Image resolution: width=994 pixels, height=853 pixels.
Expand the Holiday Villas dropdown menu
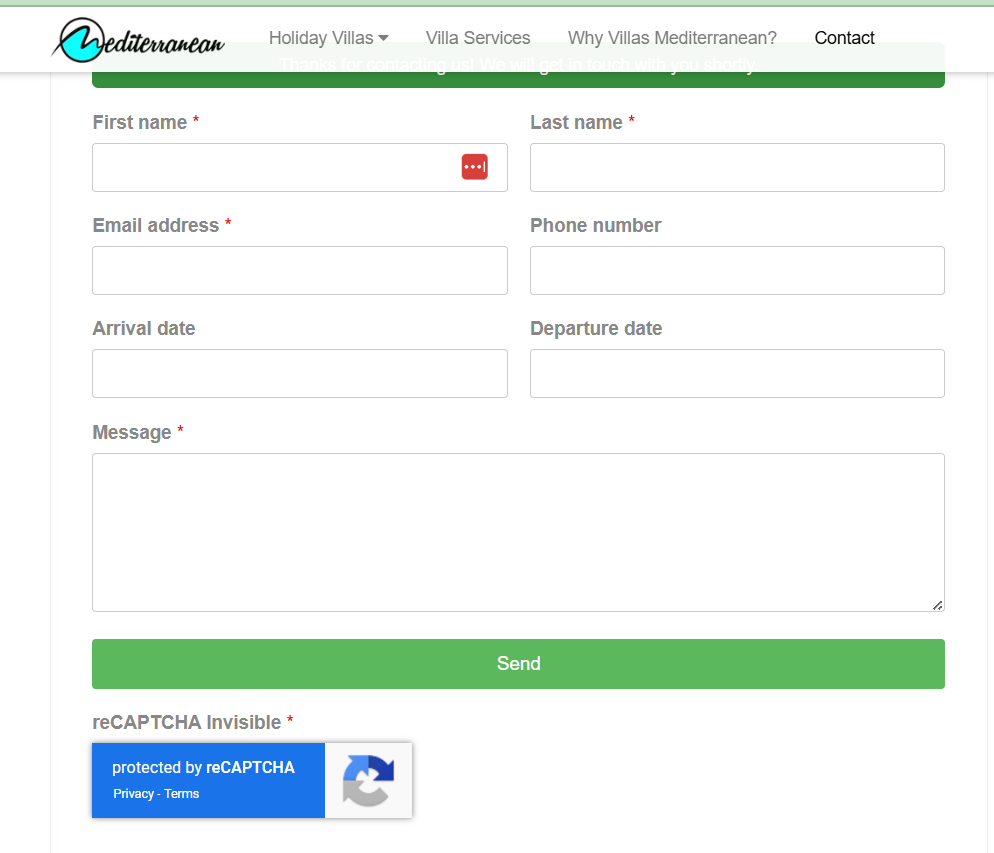coord(328,38)
